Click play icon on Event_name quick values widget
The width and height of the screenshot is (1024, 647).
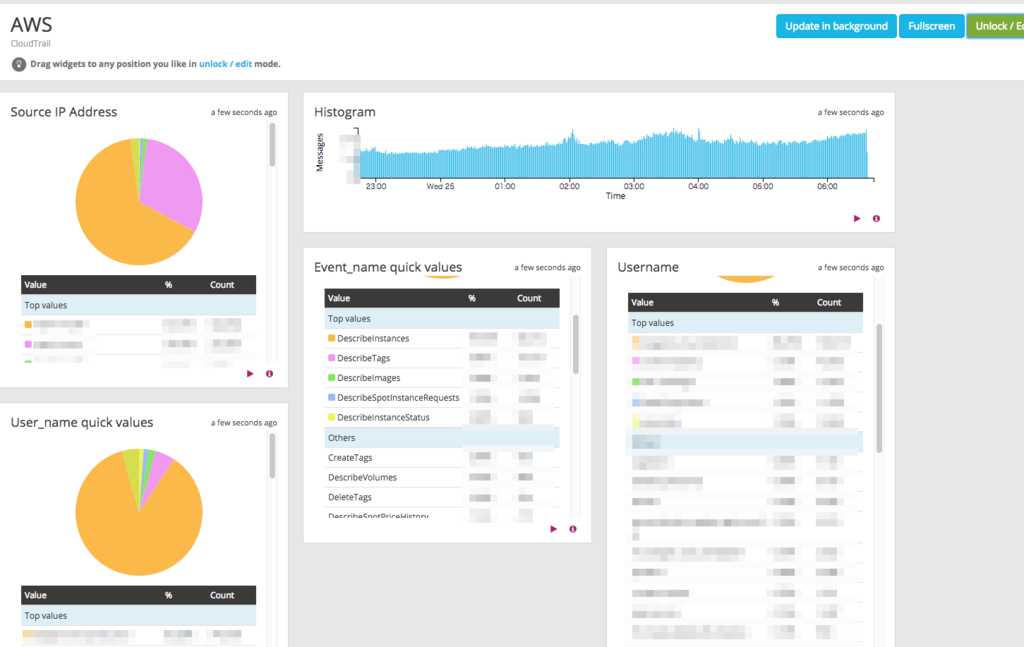point(553,529)
